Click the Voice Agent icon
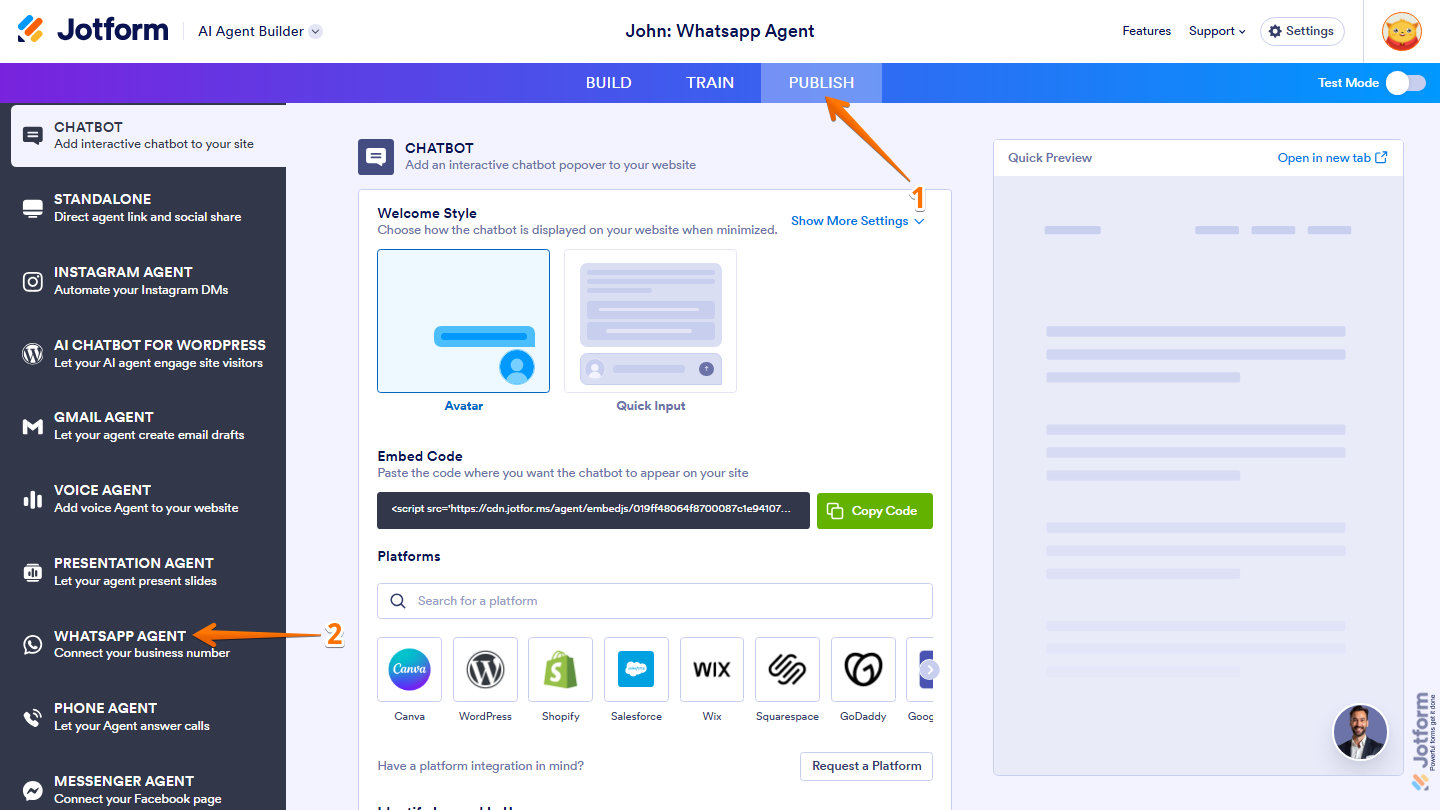The width and height of the screenshot is (1440, 810). [33, 499]
